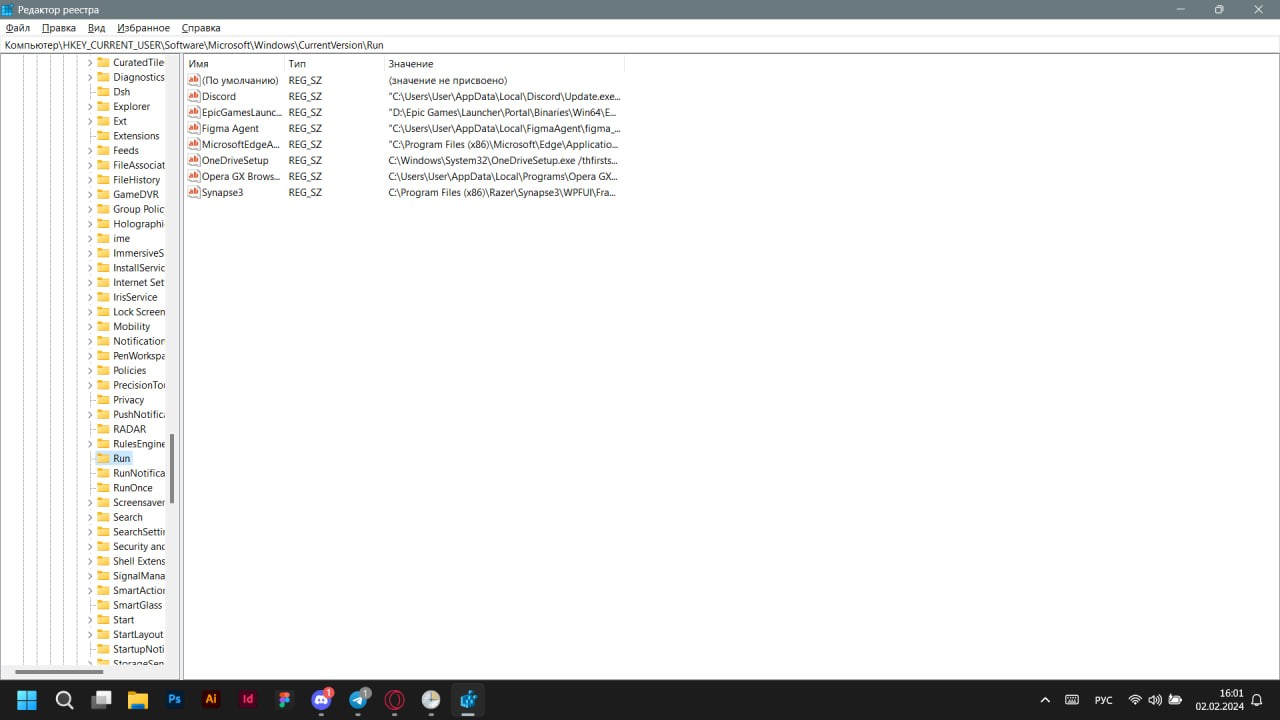Show hidden tray icons chevron
1280x720 pixels.
click(x=1045, y=700)
